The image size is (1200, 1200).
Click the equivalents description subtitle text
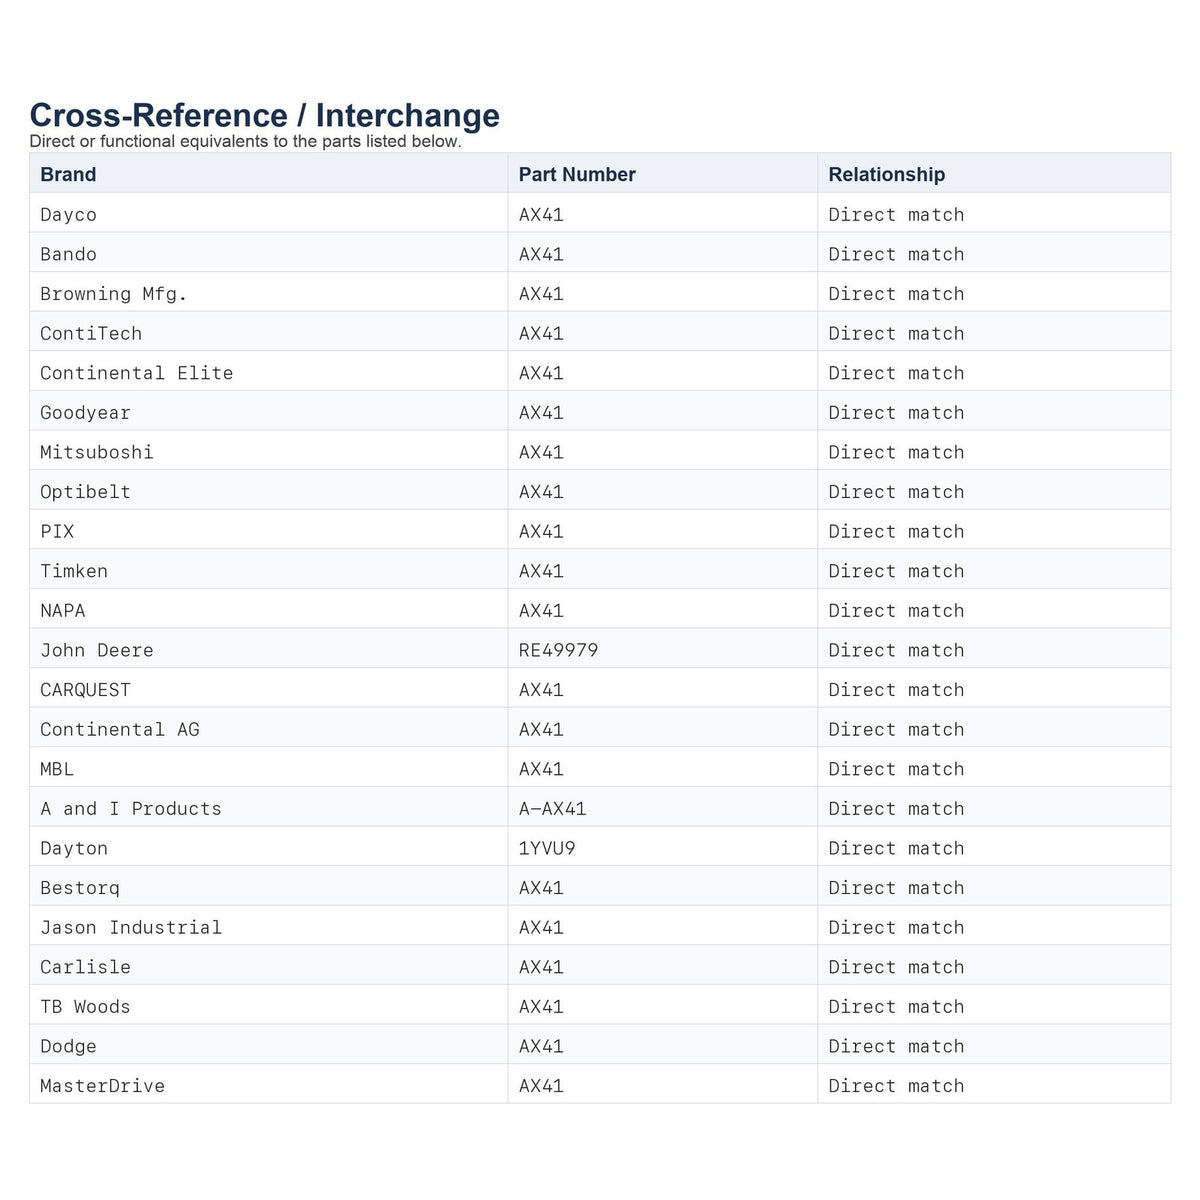pos(246,141)
